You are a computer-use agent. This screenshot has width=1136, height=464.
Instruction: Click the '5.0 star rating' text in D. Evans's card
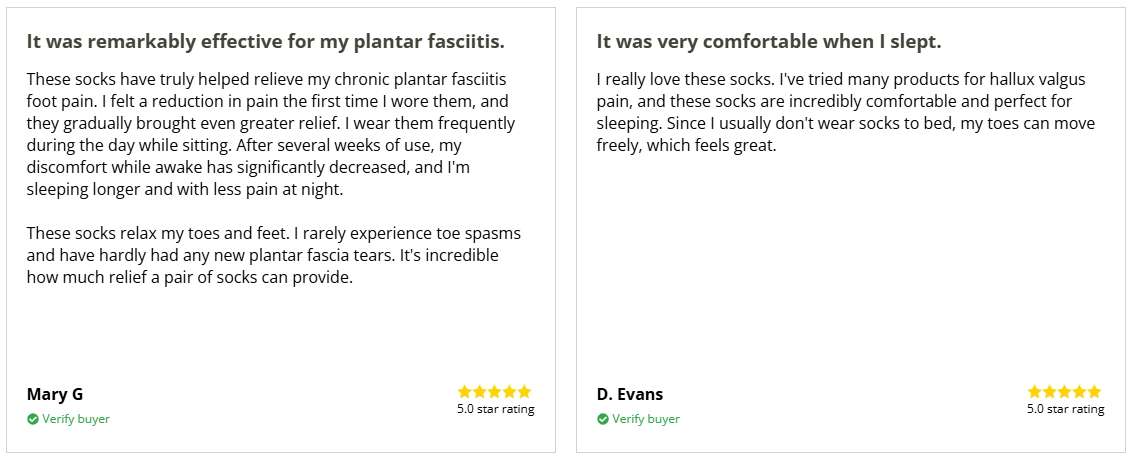pyautogui.click(x=1065, y=409)
